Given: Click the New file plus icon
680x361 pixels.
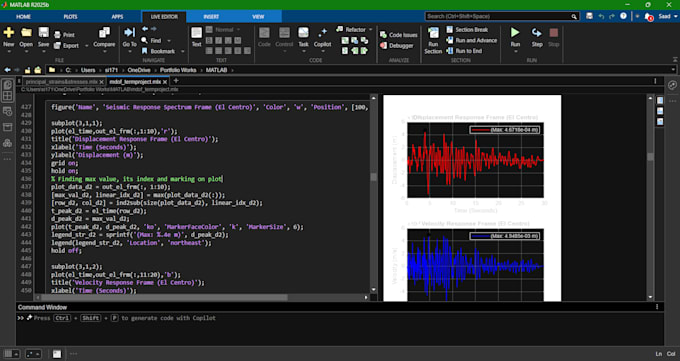Looking at the screenshot, I should point(9,33).
